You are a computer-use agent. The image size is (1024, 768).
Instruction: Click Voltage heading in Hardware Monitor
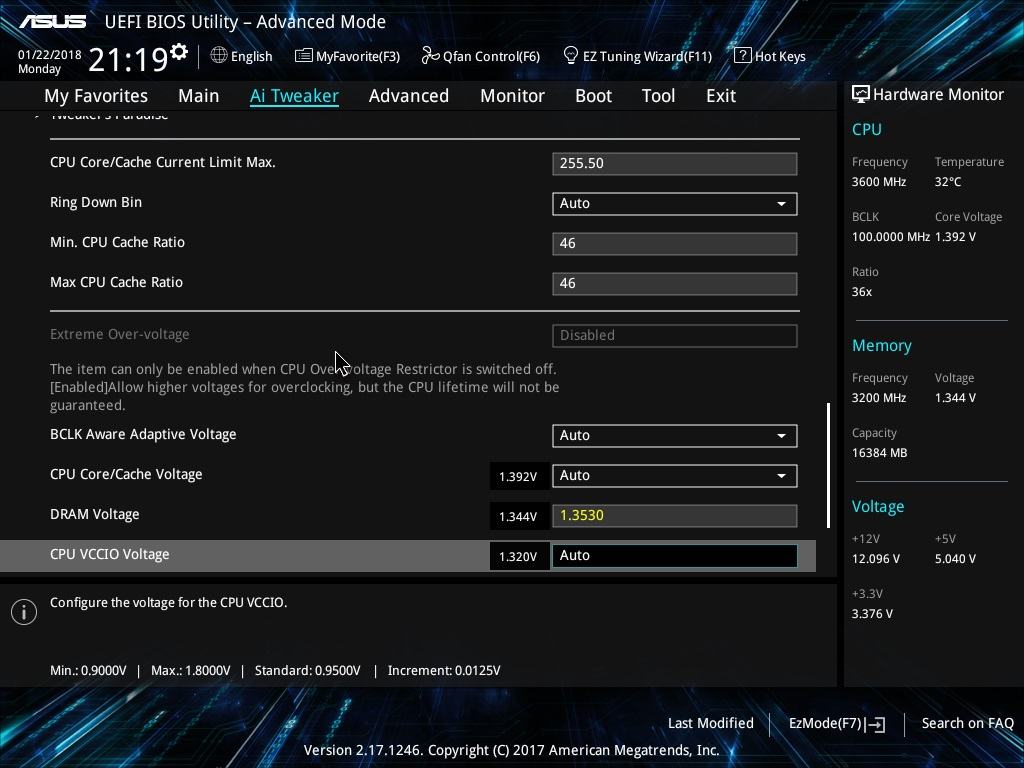878,507
